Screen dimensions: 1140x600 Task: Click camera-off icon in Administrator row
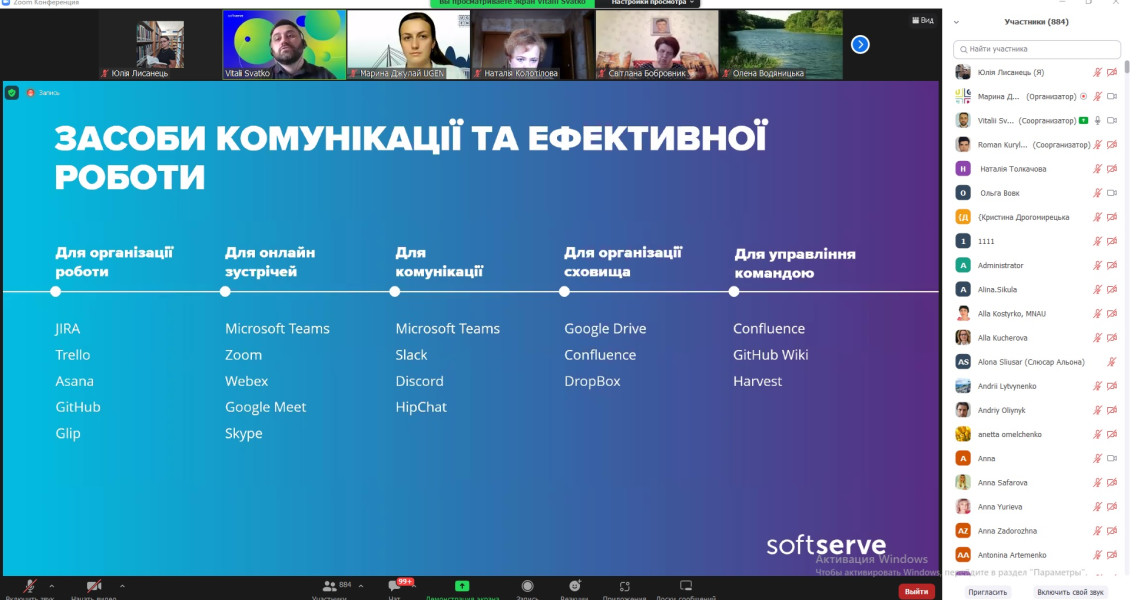1112,265
